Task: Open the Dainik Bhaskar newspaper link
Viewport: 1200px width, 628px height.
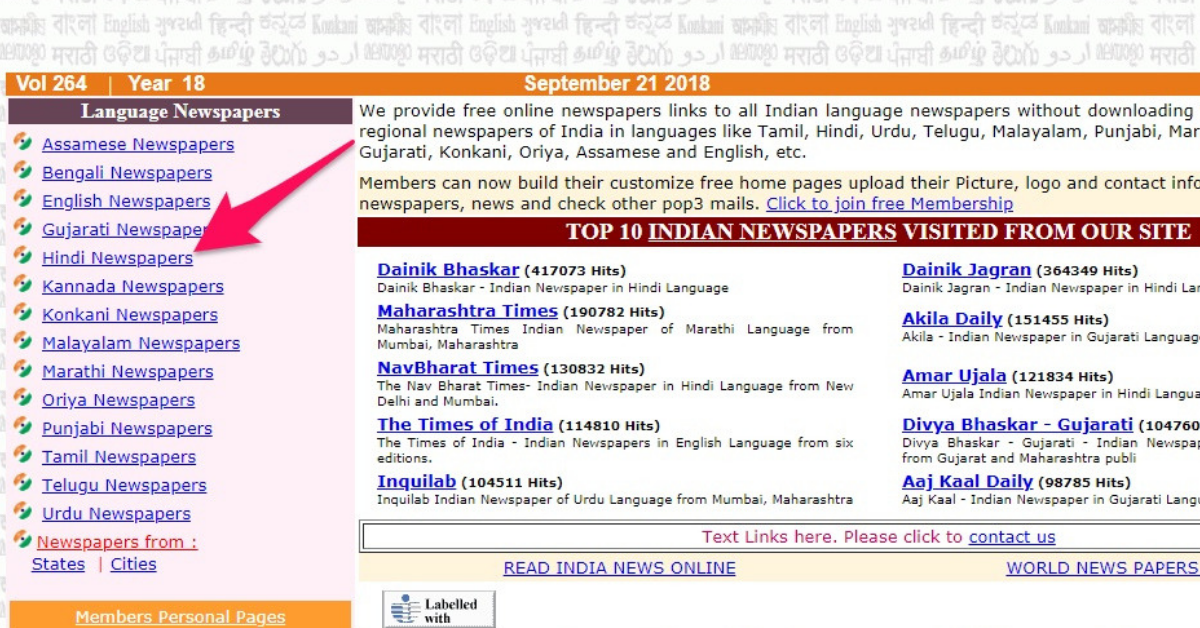Action: tap(448, 270)
